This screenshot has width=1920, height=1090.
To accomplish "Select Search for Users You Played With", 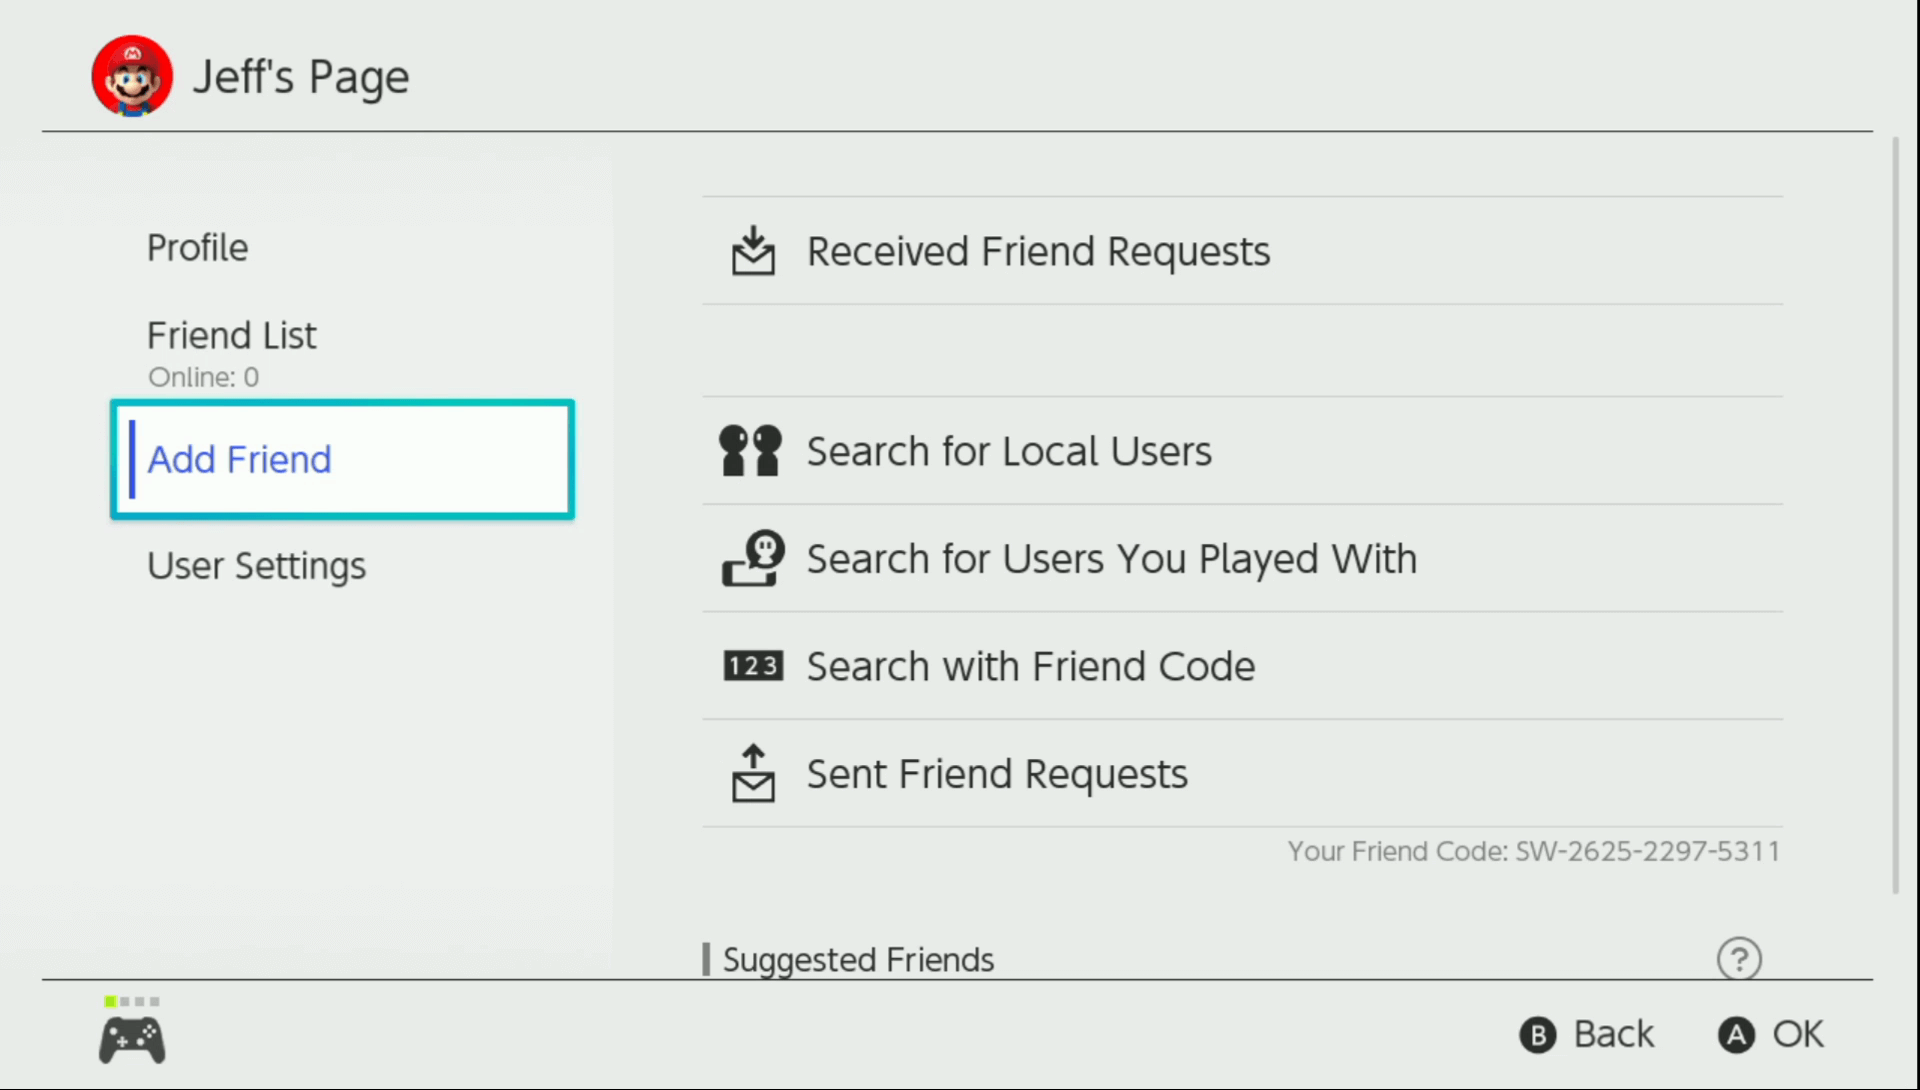I will click(1242, 558).
